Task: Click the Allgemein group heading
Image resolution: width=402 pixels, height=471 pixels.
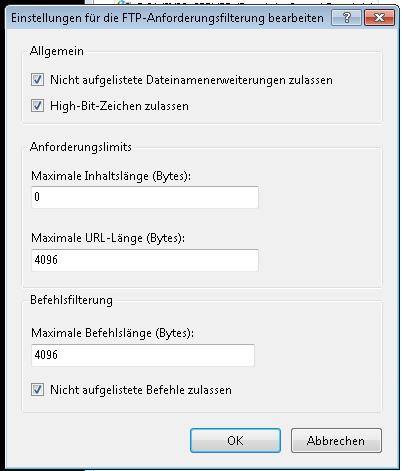Action: (57, 51)
